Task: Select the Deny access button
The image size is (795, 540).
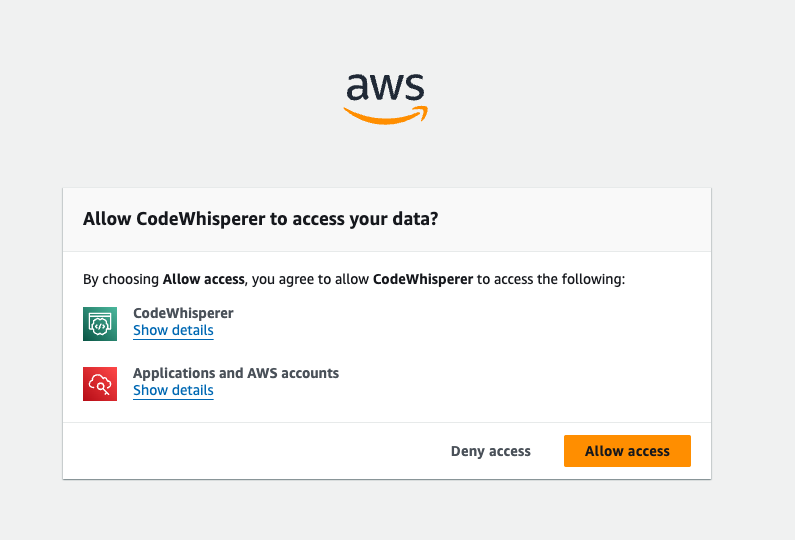Action: coord(491,451)
